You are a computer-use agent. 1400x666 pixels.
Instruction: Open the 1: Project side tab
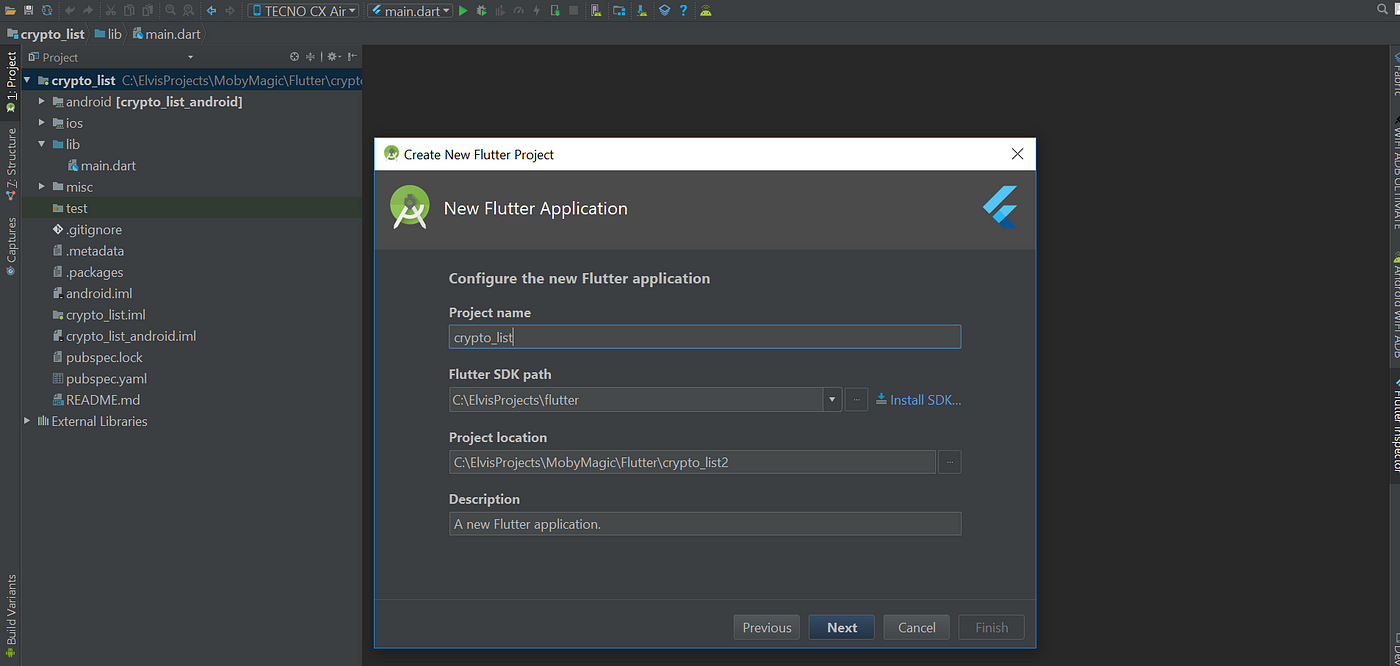(11, 82)
